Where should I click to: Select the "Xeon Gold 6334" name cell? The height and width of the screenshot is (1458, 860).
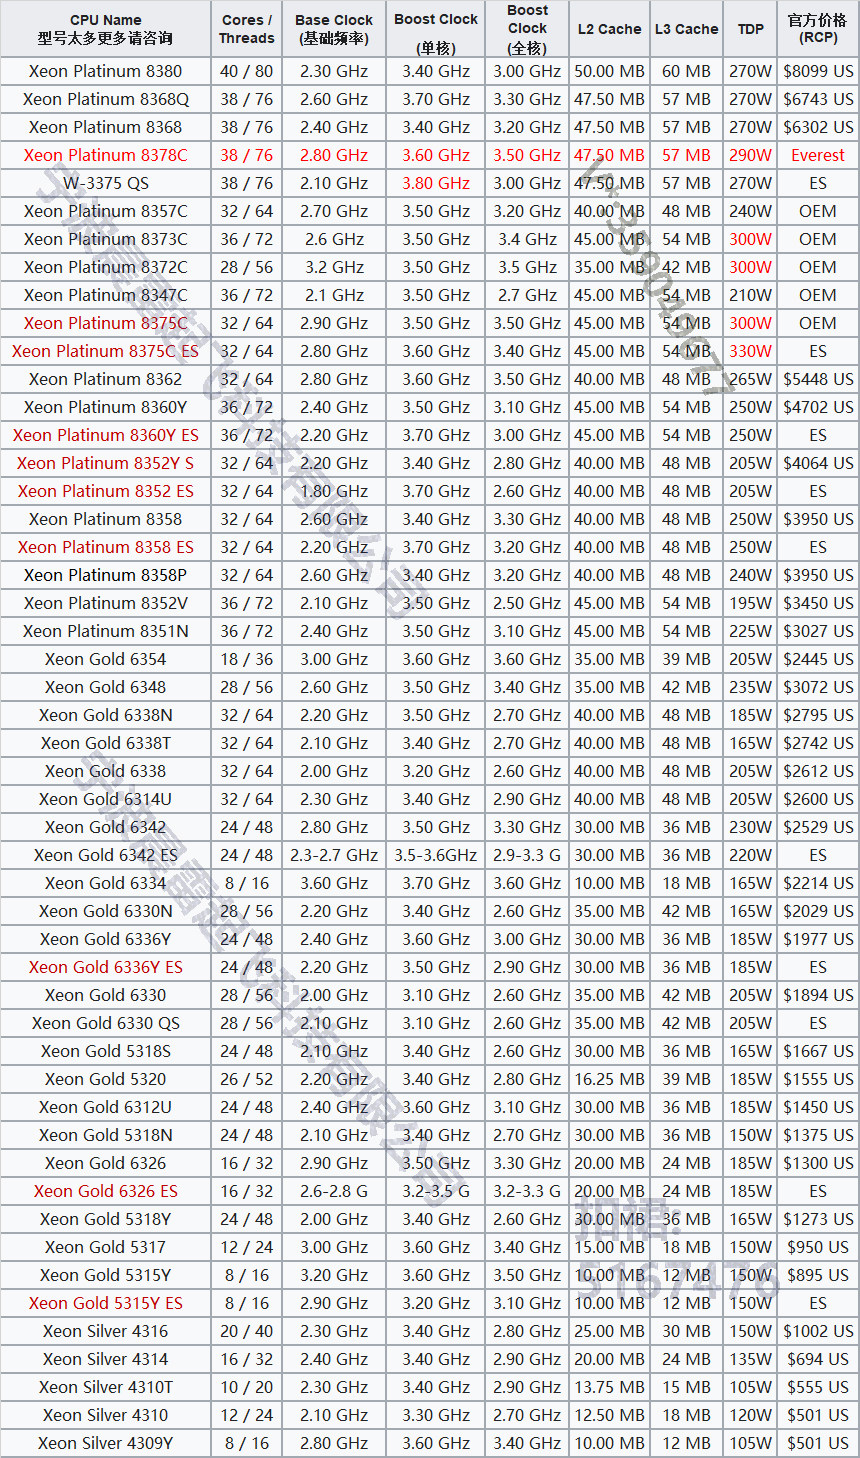click(x=105, y=883)
